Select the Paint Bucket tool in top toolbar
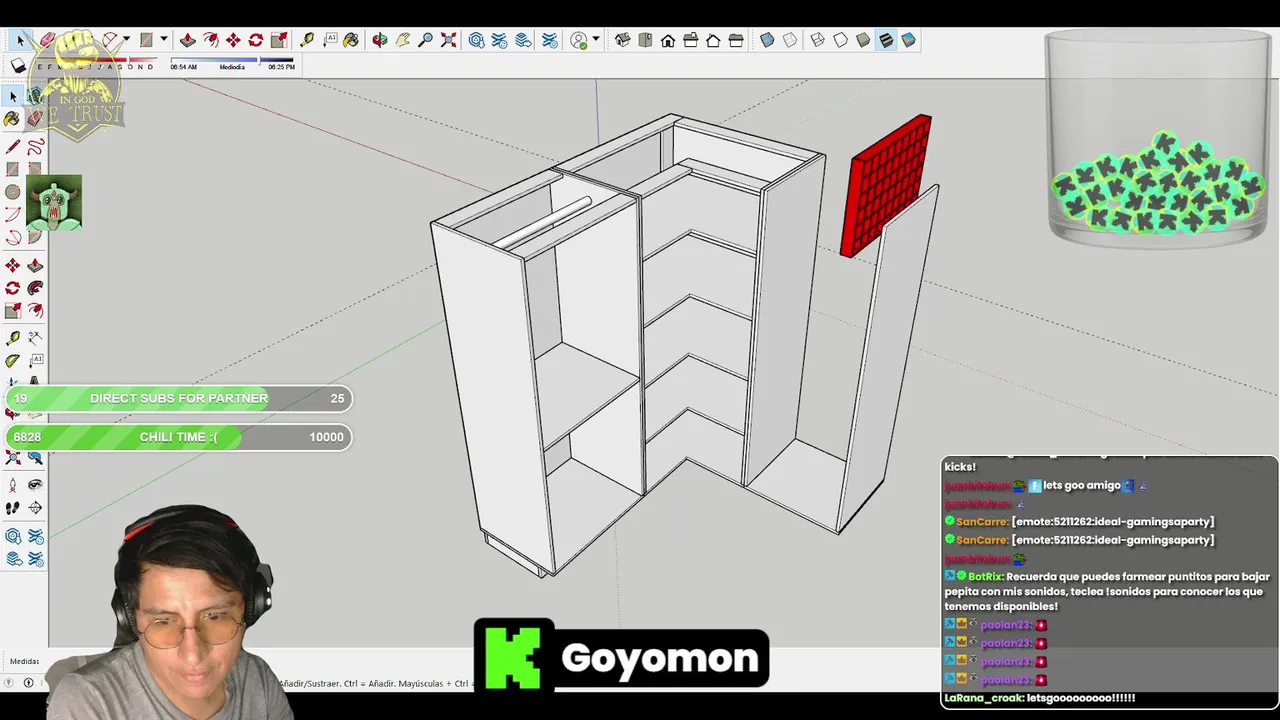The width and height of the screenshot is (1280, 720). coord(351,40)
